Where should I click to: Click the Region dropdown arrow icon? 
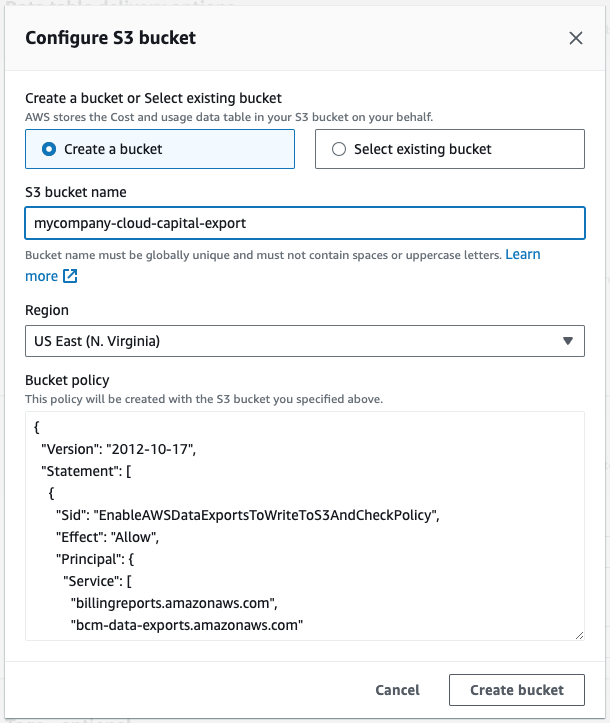[x=567, y=341]
